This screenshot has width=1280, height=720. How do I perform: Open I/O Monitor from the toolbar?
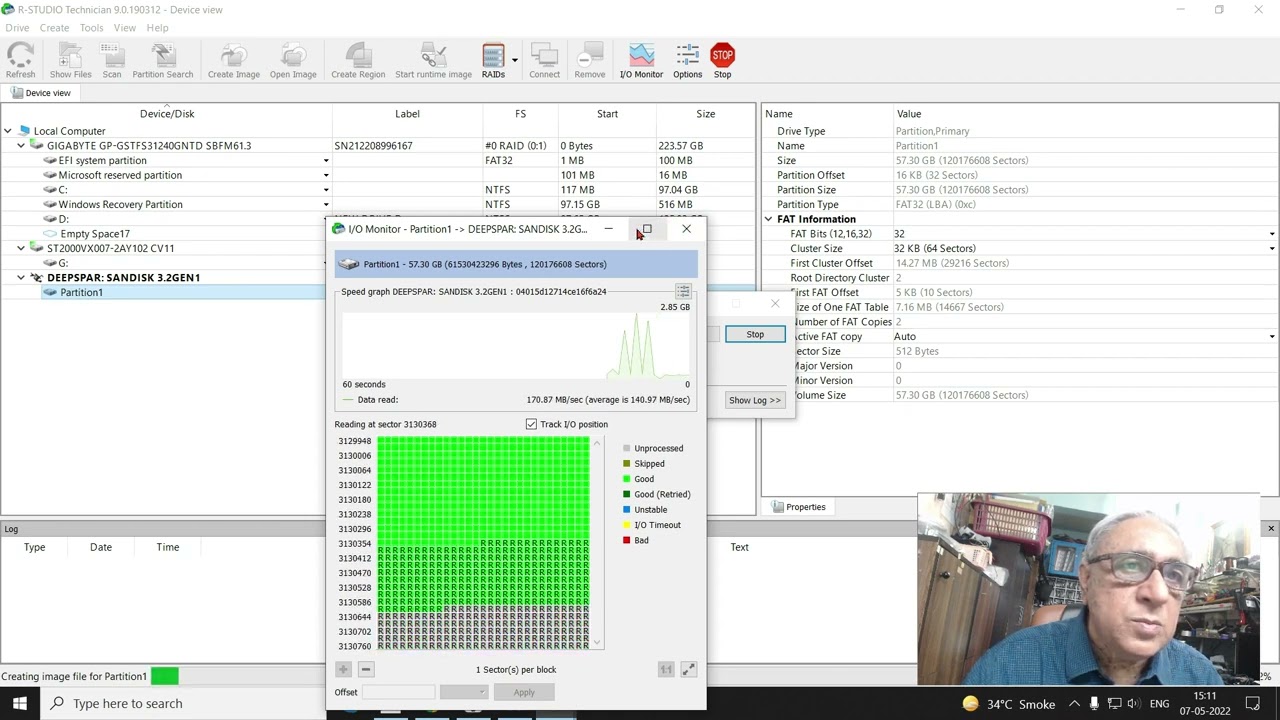coord(641,61)
